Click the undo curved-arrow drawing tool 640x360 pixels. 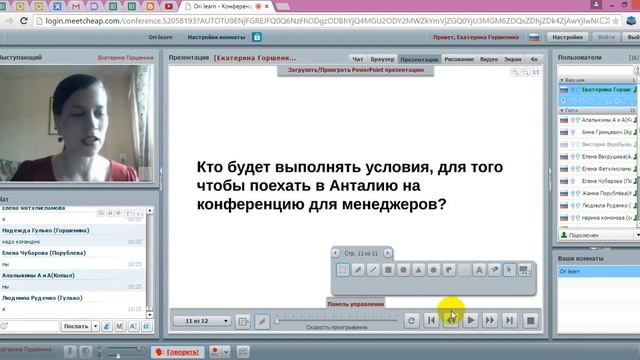449,270
